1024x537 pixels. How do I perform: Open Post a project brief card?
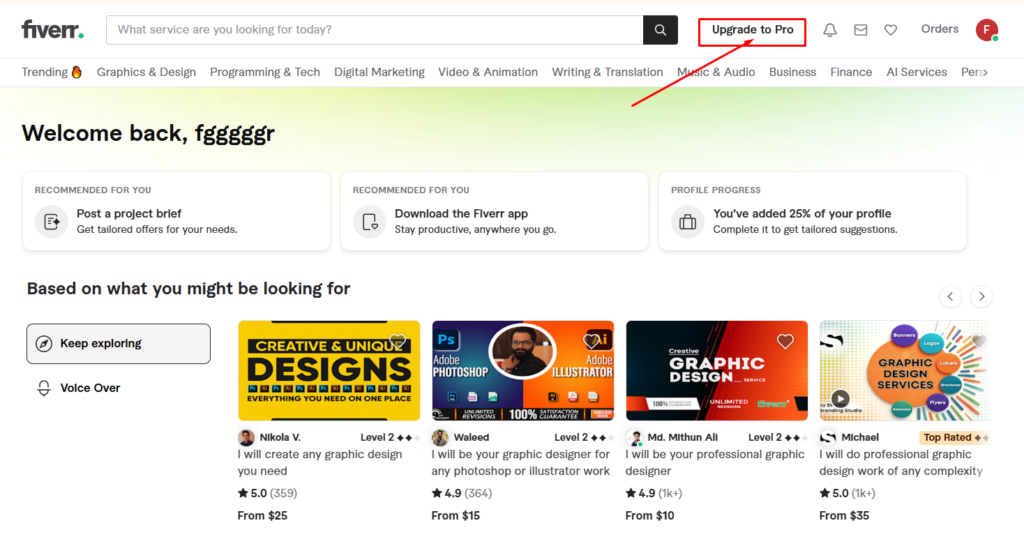point(176,211)
